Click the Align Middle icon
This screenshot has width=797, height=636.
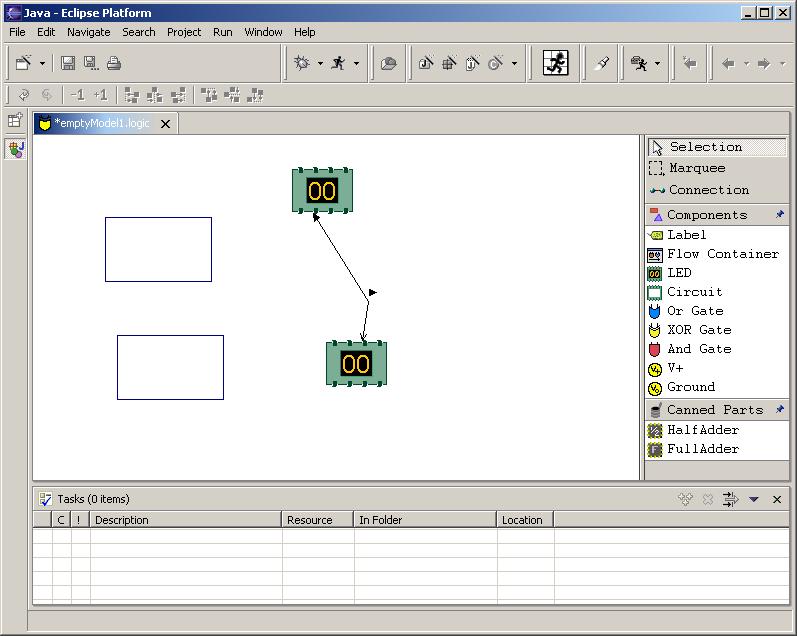click(232, 95)
